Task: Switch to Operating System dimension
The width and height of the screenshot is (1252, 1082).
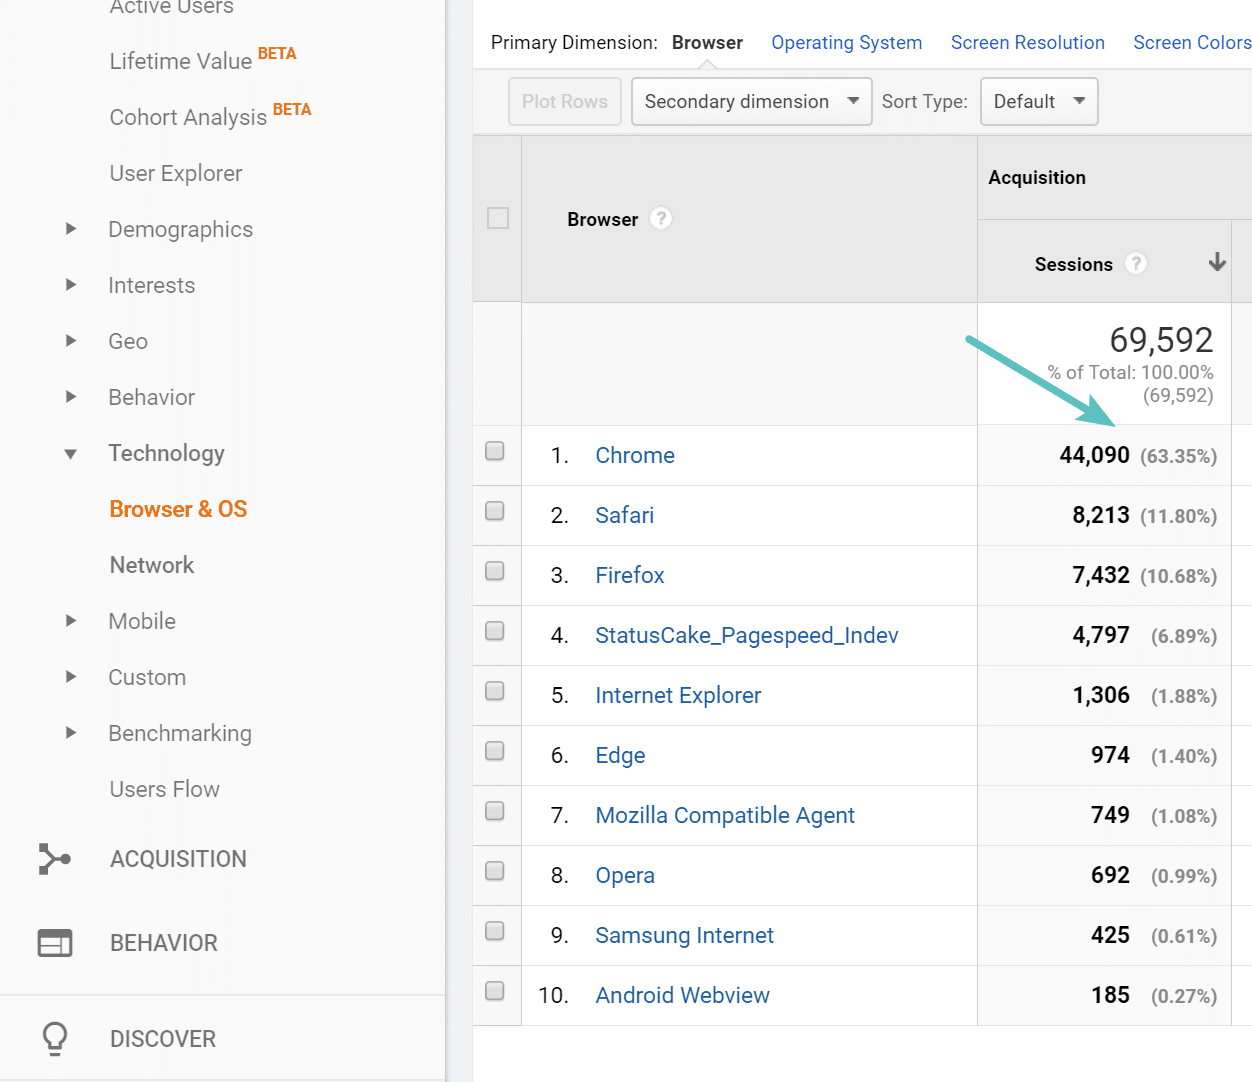Action: (x=846, y=43)
